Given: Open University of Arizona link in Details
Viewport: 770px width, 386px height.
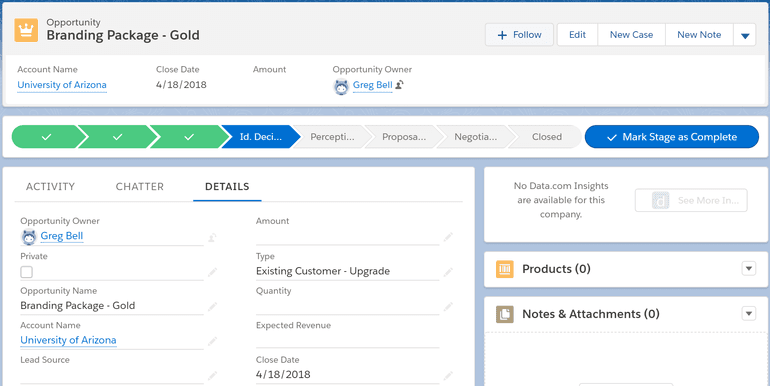Looking at the screenshot, I should 68,340.
